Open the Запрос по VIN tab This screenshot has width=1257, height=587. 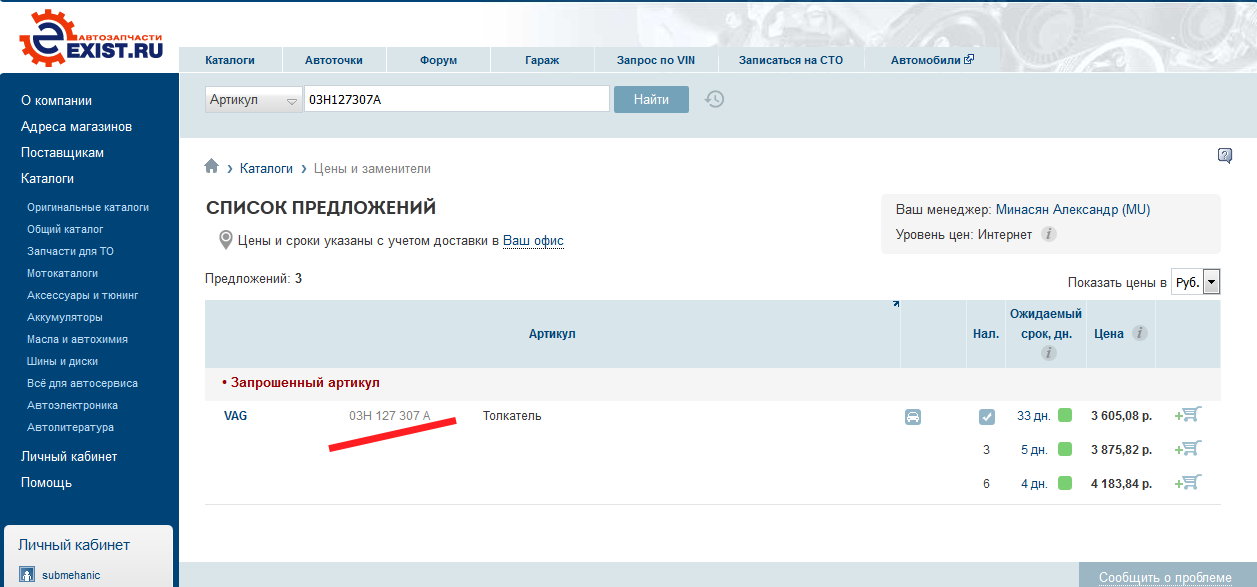point(656,60)
